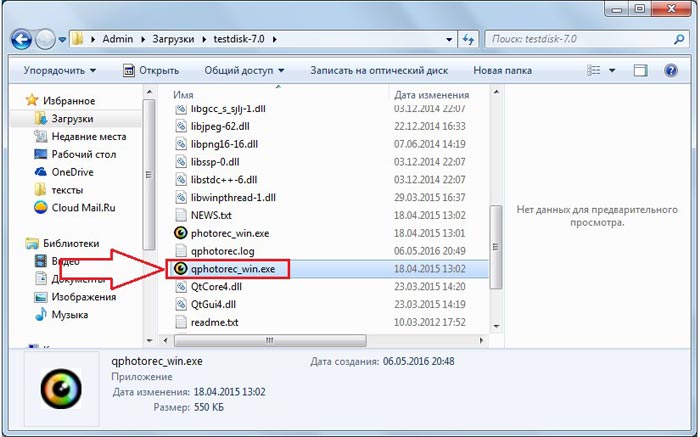Open address bar history dropdown arrow

point(449,39)
